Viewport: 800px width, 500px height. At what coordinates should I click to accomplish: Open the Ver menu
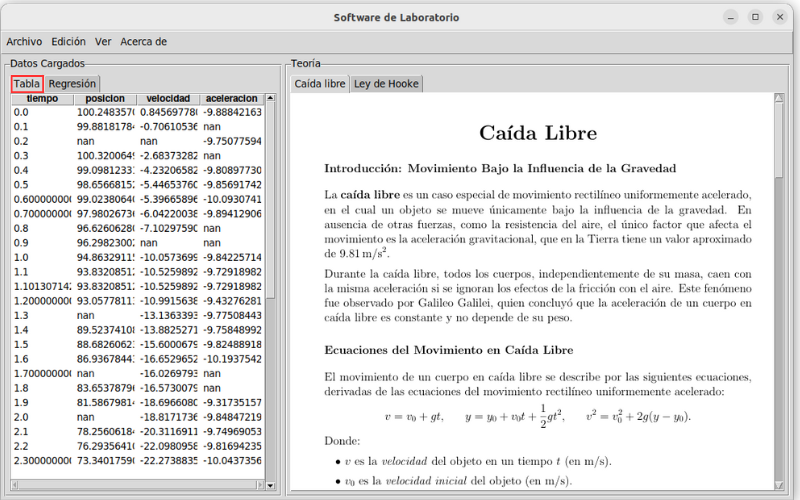(x=103, y=42)
